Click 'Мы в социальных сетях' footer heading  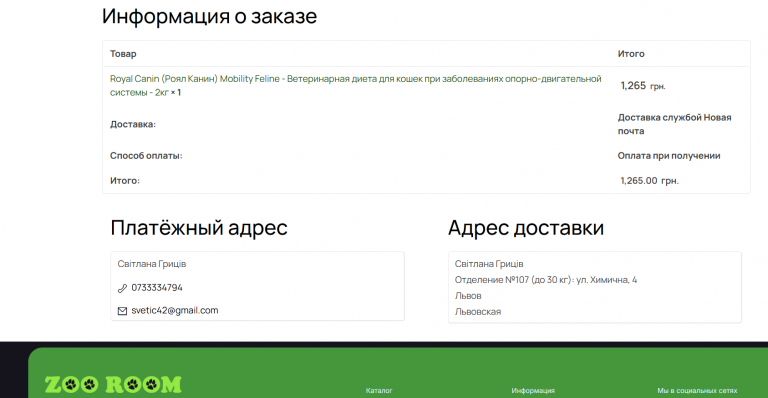coord(697,391)
